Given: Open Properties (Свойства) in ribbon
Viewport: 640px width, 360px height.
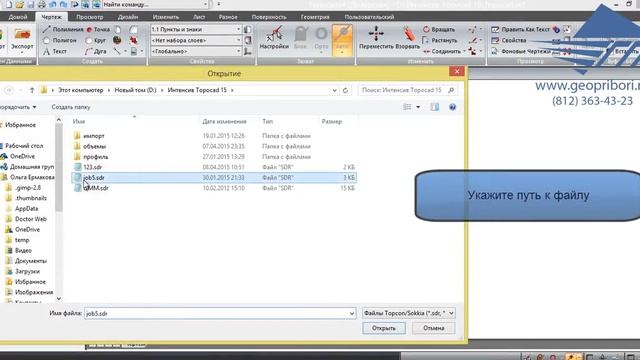Looking at the screenshot, I should click(509, 40).
